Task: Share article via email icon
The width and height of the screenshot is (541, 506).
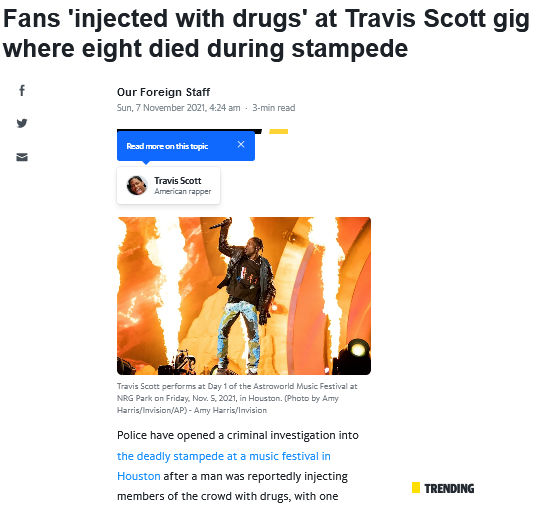Action: click(22, 157)
